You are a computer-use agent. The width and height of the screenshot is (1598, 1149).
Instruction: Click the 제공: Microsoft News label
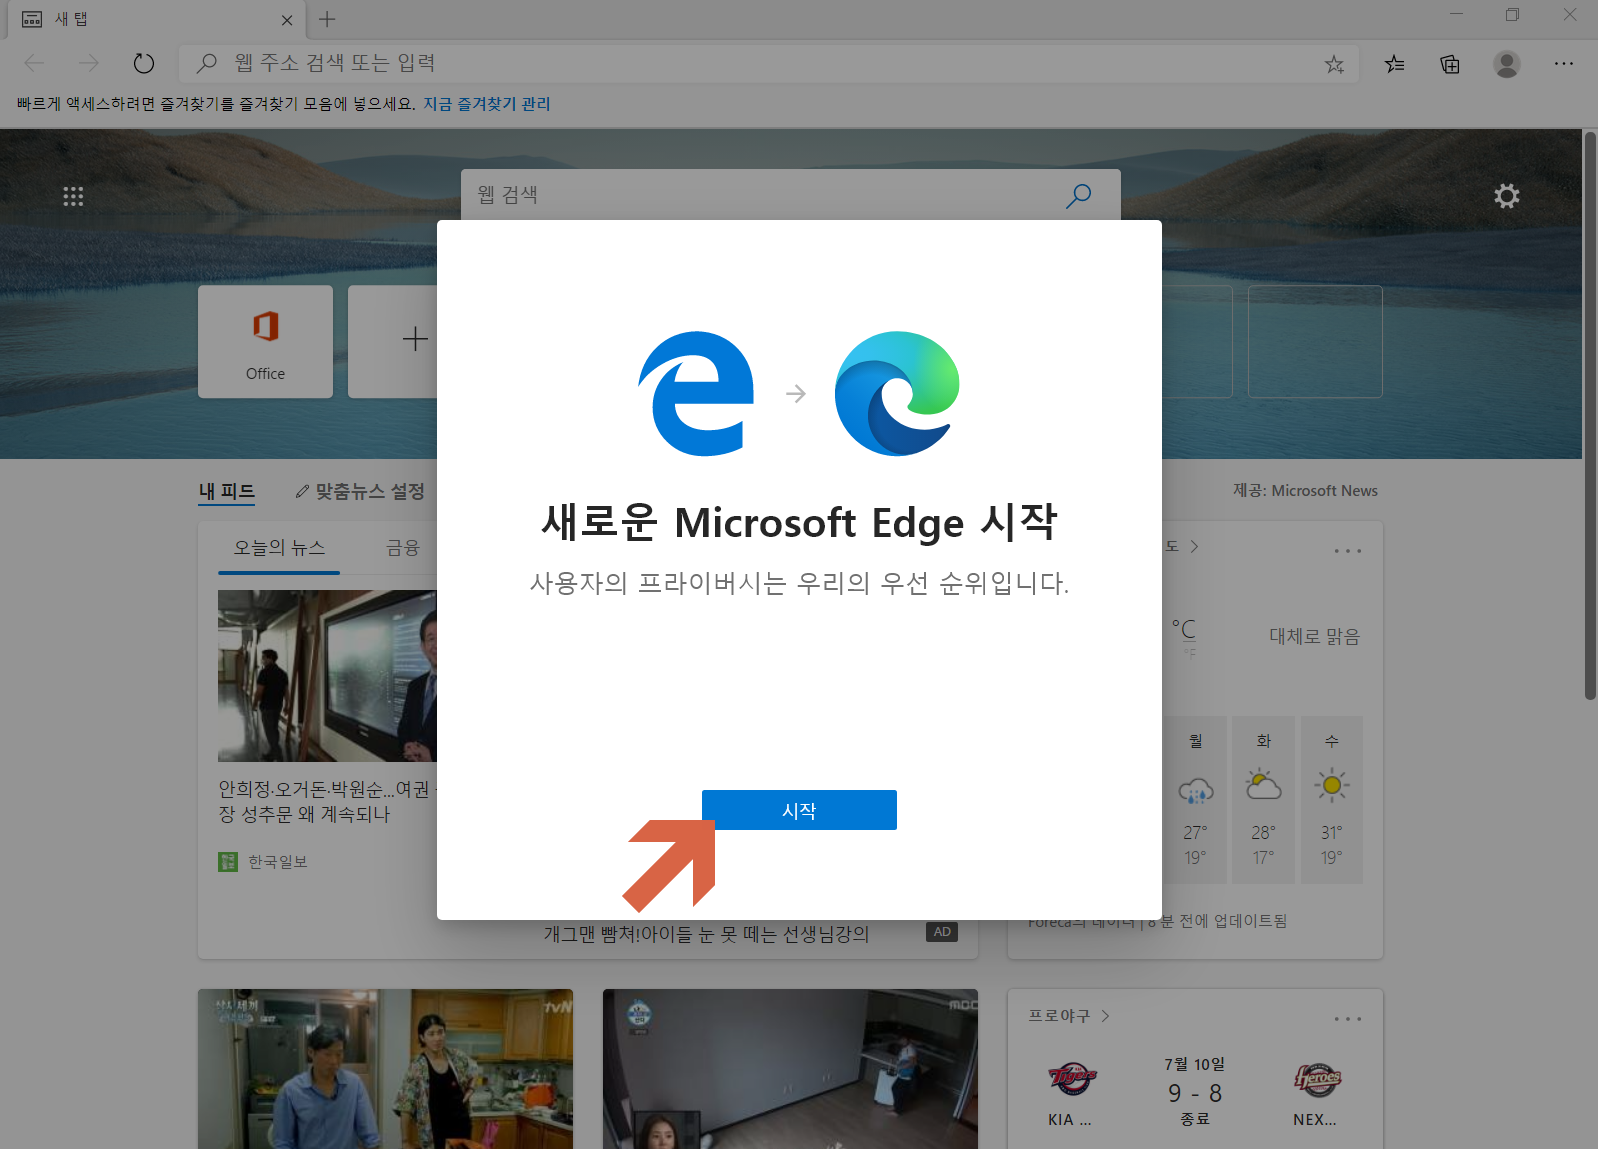click(x=1305, y=491)
